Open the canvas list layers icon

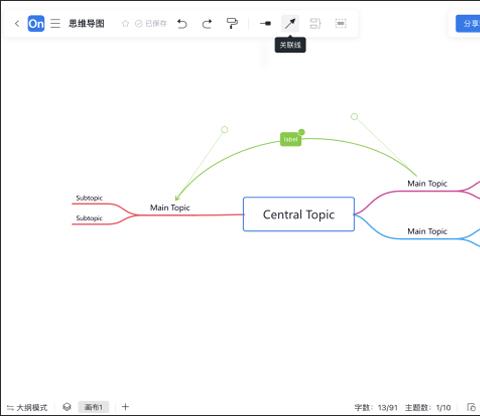pos(67,407)
